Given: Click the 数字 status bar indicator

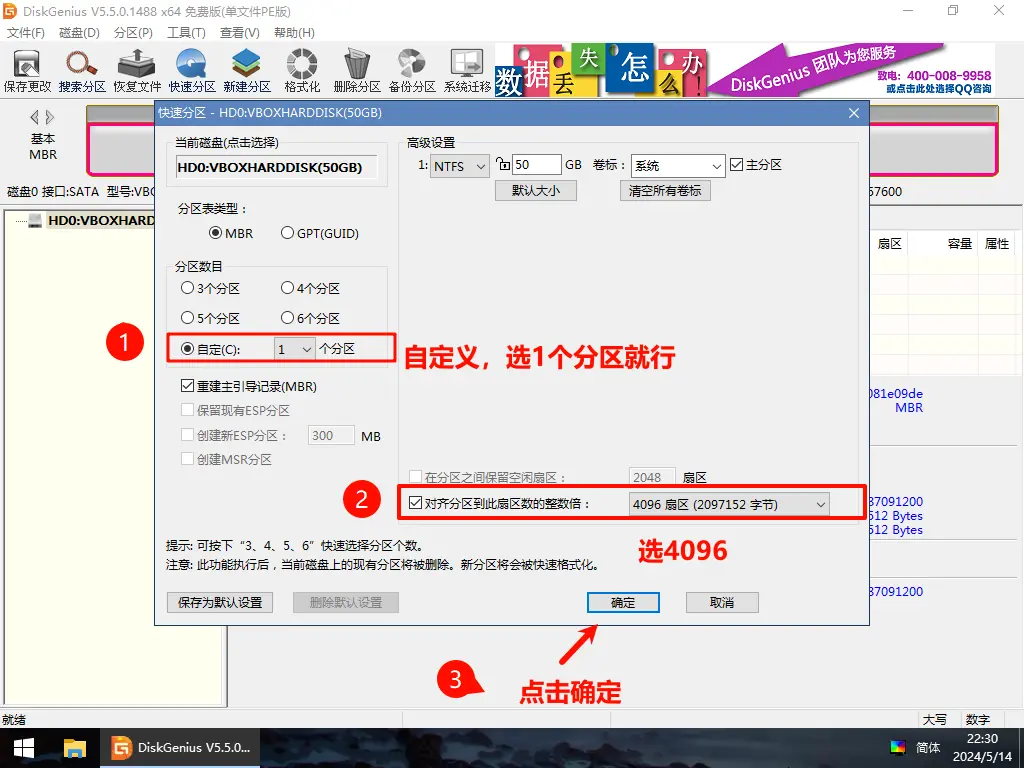Looking at the screenshot, I should click(x=978, y=719).
